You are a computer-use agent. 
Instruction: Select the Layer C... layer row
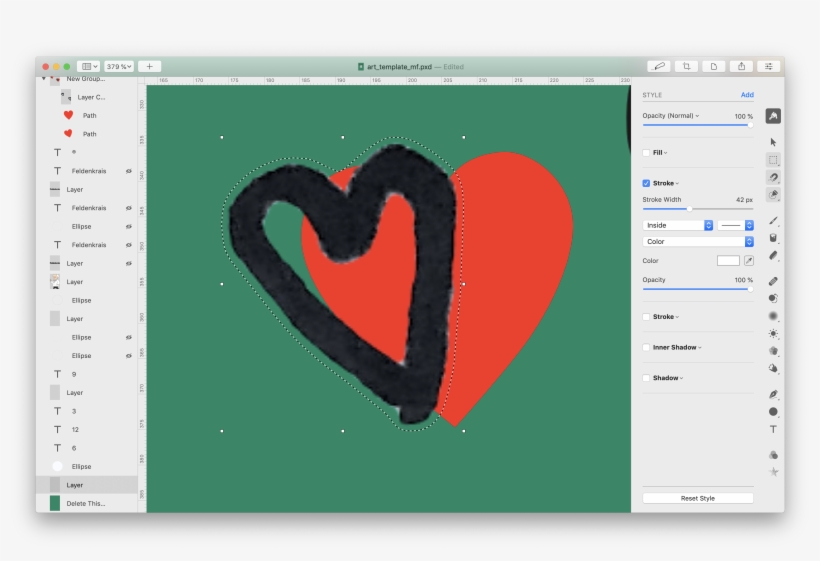[x=87, y=97]
